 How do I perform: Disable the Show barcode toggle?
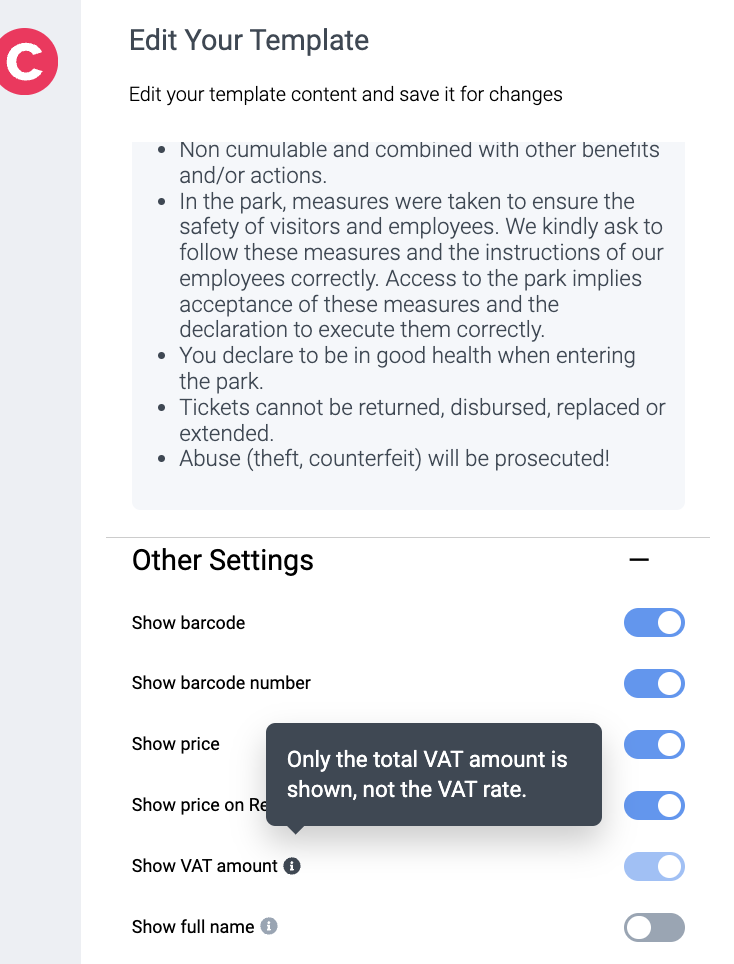(654, 623)
